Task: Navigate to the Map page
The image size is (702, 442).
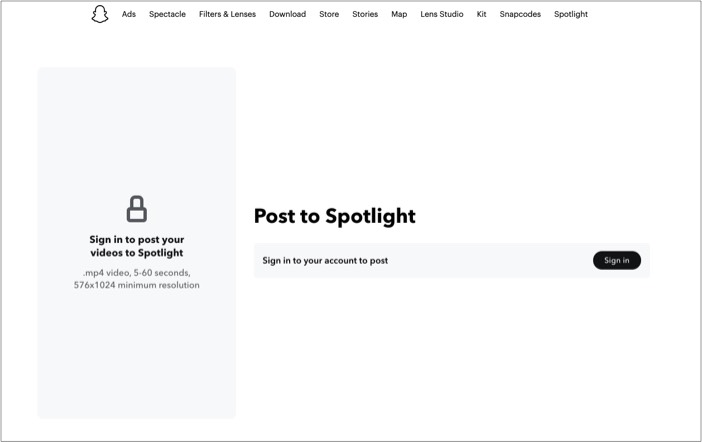Action: (x=399, y=14)
